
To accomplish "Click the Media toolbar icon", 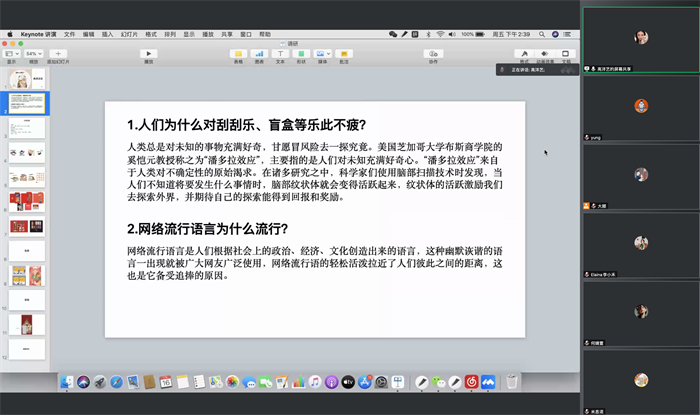I will (x=322, y=54).
